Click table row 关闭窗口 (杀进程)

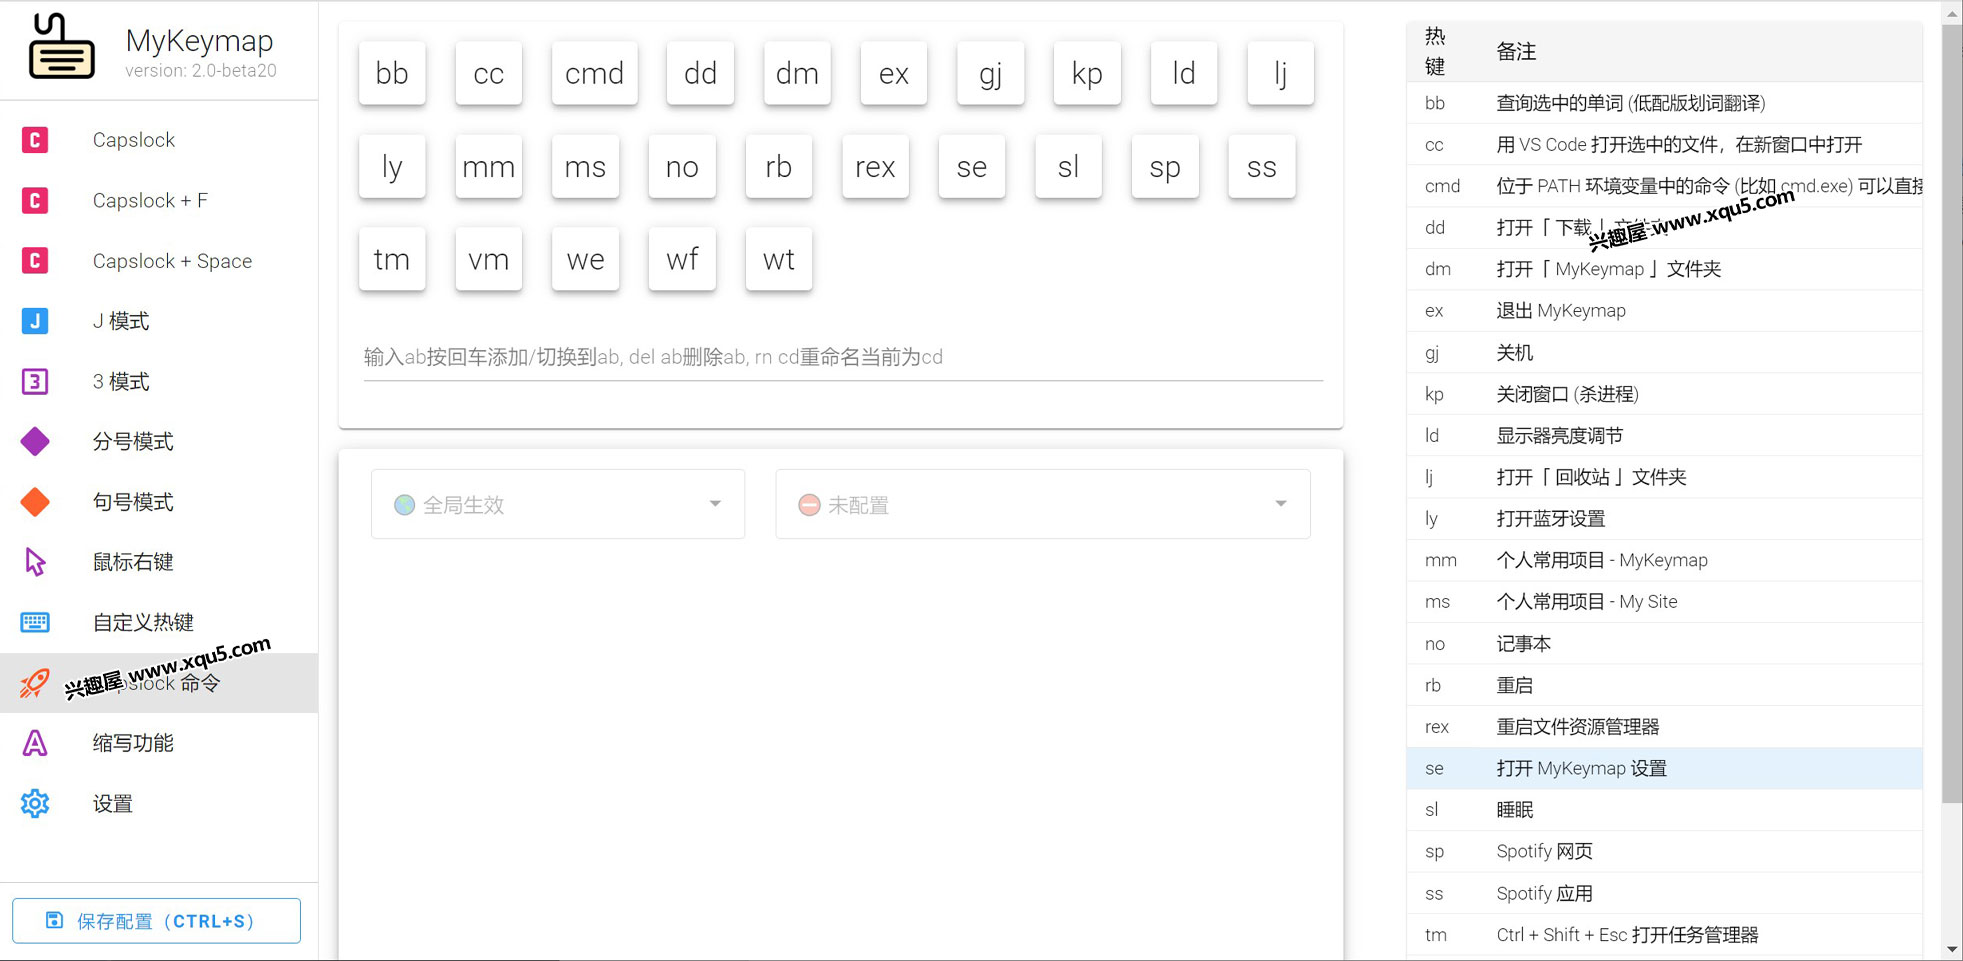(1664, 393)
